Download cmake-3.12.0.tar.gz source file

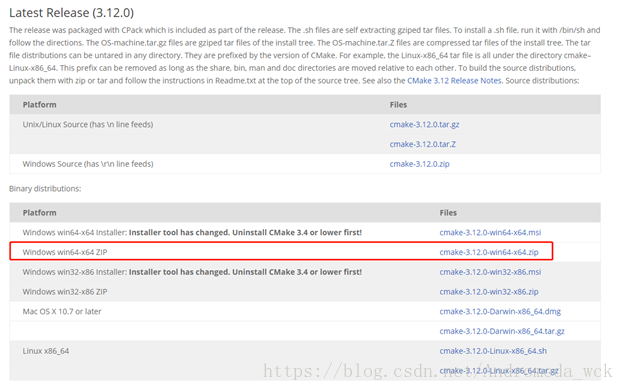[424, 124]
